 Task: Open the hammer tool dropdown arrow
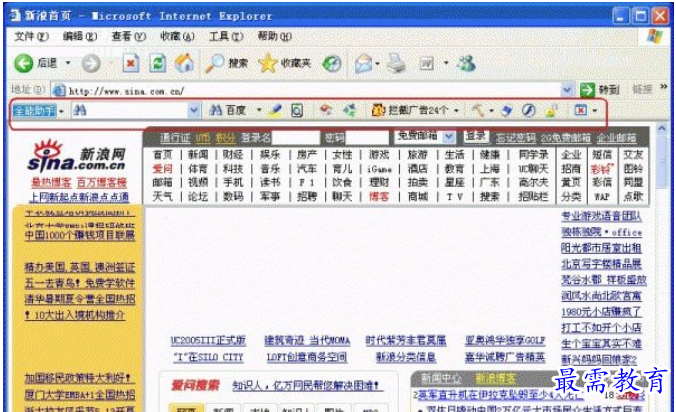[x=491, y=111]
